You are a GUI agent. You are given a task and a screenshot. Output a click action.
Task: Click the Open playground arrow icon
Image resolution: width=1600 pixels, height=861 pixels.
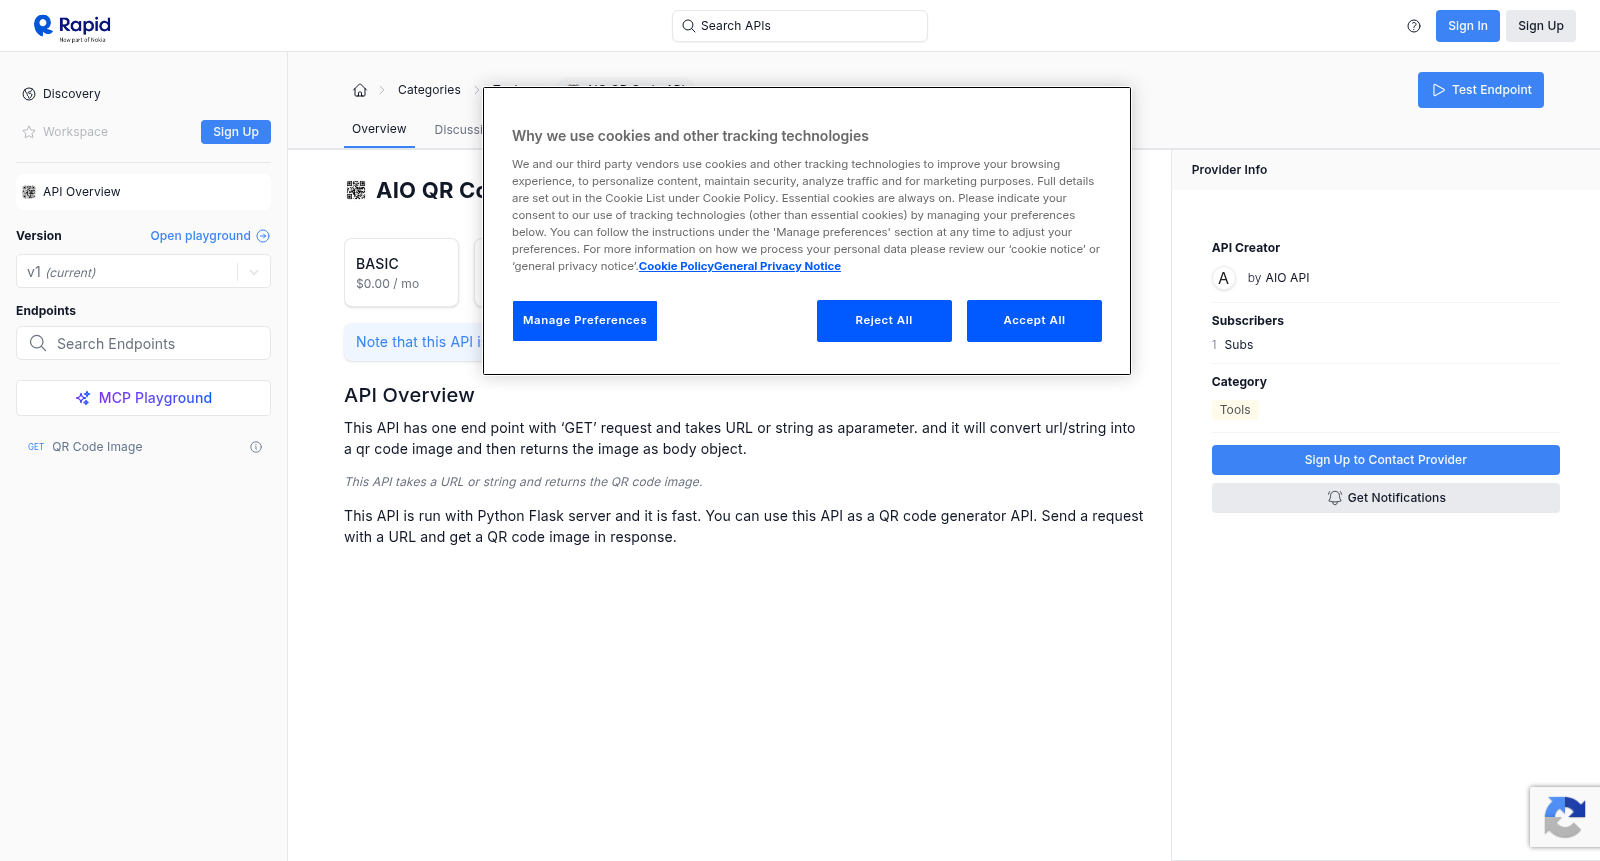click(263, 236)
